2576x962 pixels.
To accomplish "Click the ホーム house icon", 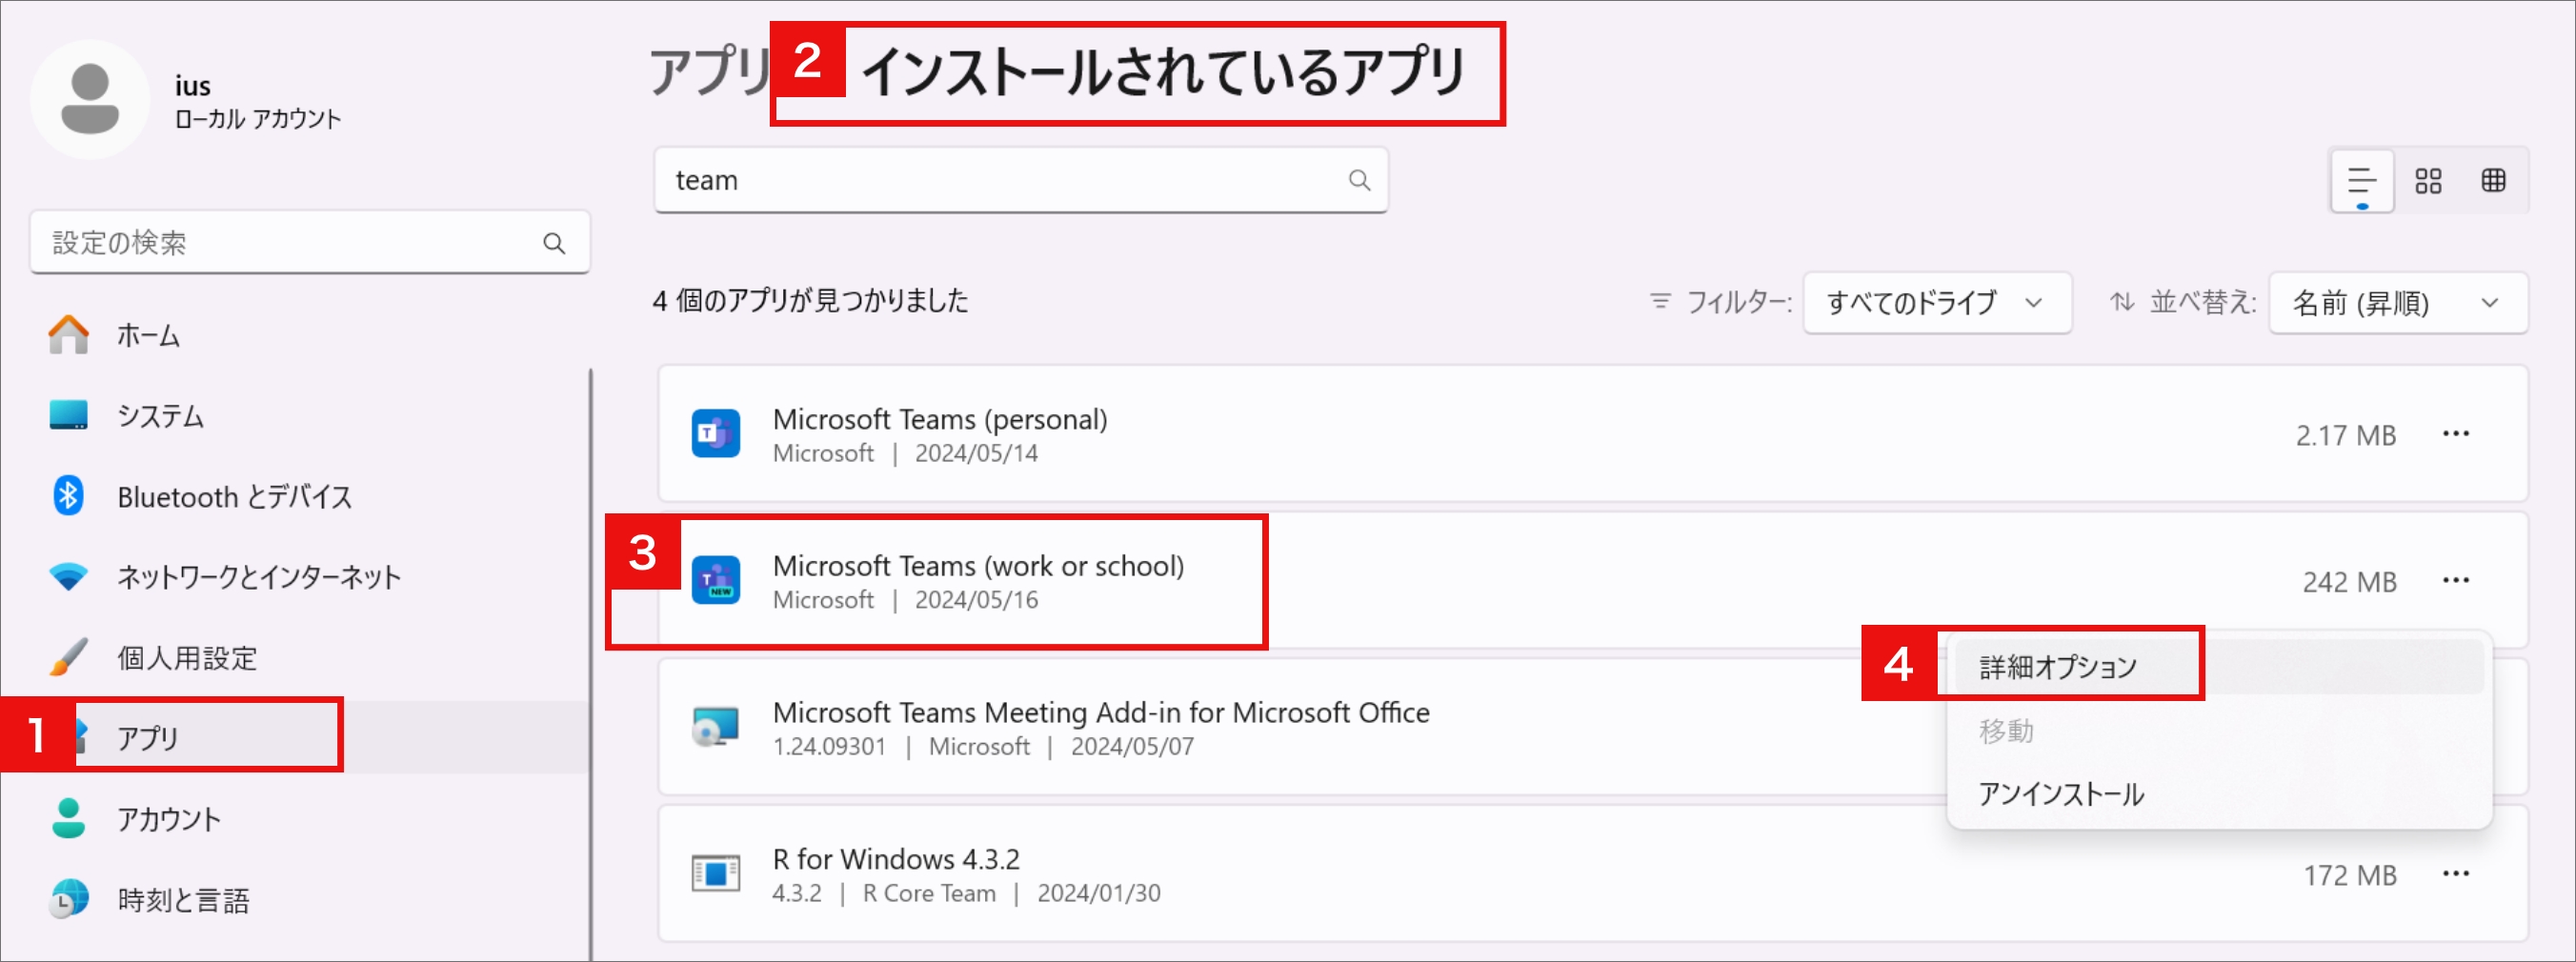I will (x=68, y=335).
